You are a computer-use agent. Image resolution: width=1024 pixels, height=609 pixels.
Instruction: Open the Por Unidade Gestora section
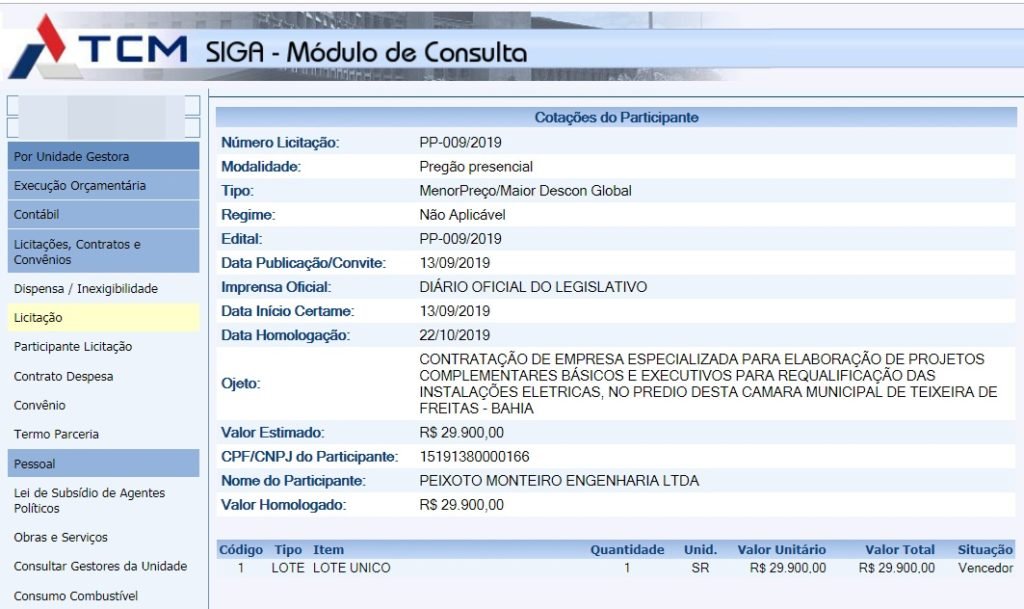[x=71, y=156]
